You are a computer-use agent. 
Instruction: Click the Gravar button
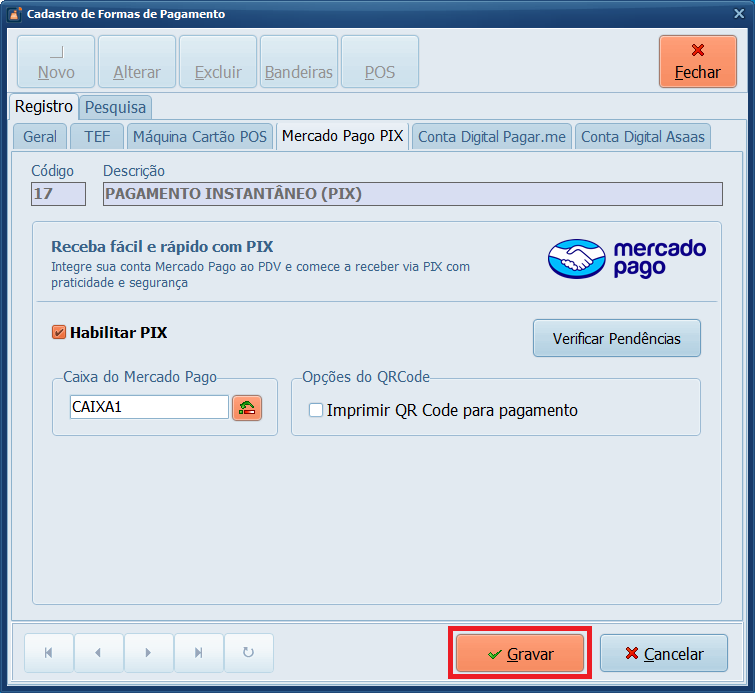click(x=520, y=654)
